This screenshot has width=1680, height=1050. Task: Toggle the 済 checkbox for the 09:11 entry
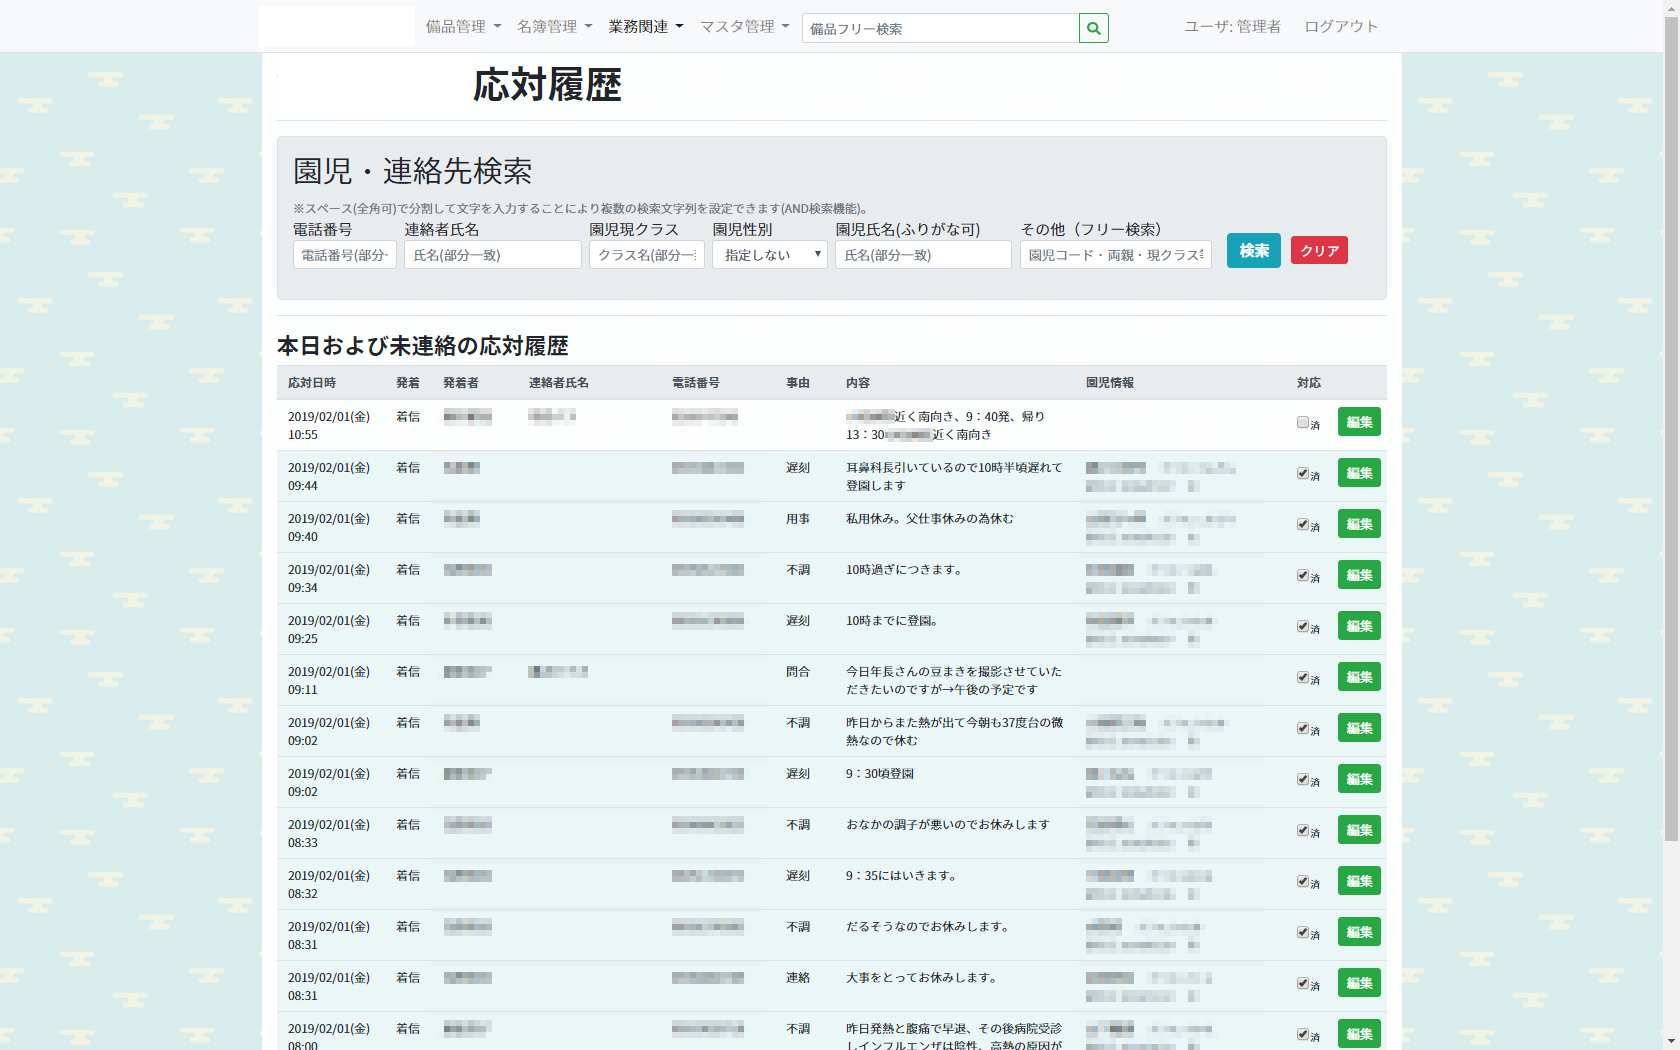[1303, 677]
